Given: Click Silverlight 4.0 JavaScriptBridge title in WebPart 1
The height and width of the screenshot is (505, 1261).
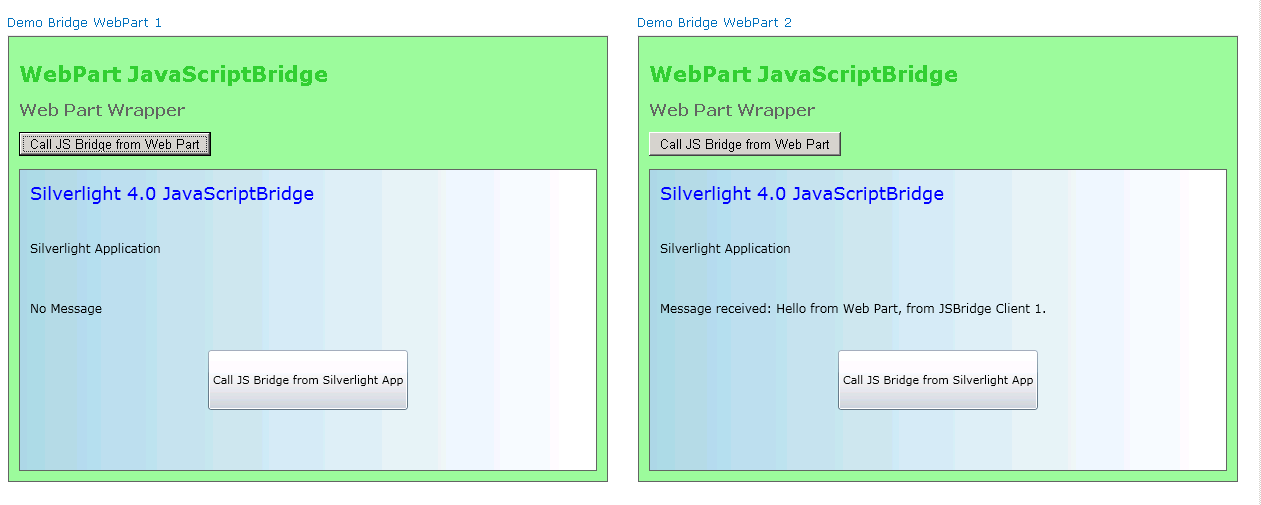Looking at the screenshot, I should [172, 194].
